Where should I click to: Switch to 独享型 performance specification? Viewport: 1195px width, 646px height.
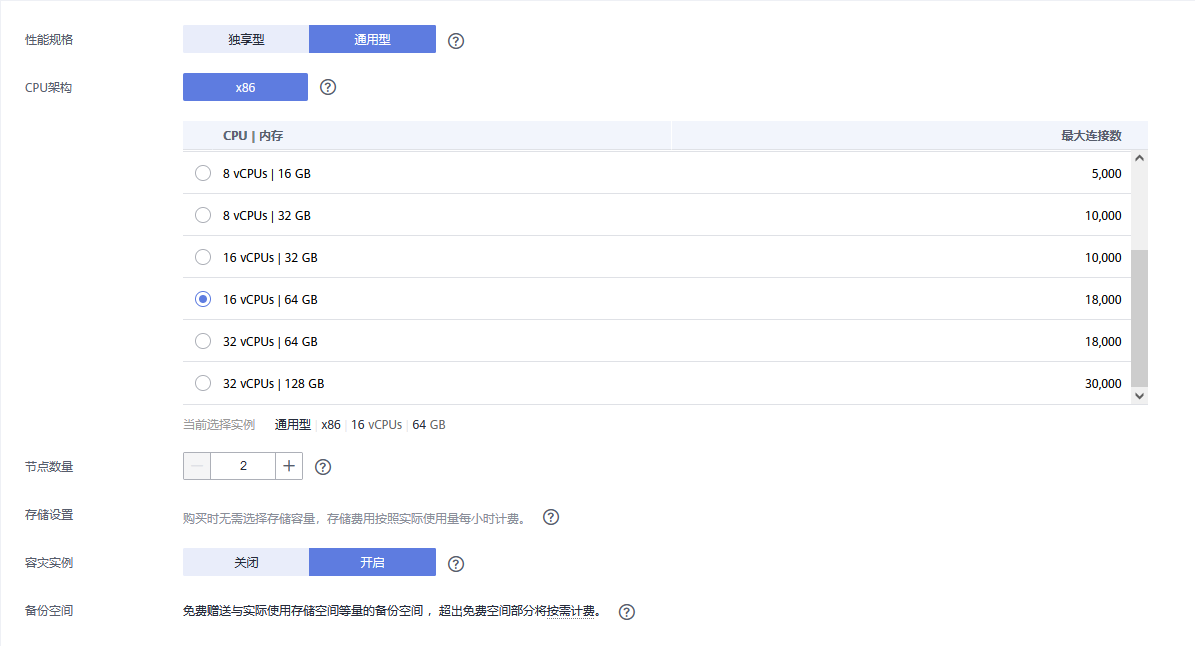[x=245, y=39]
